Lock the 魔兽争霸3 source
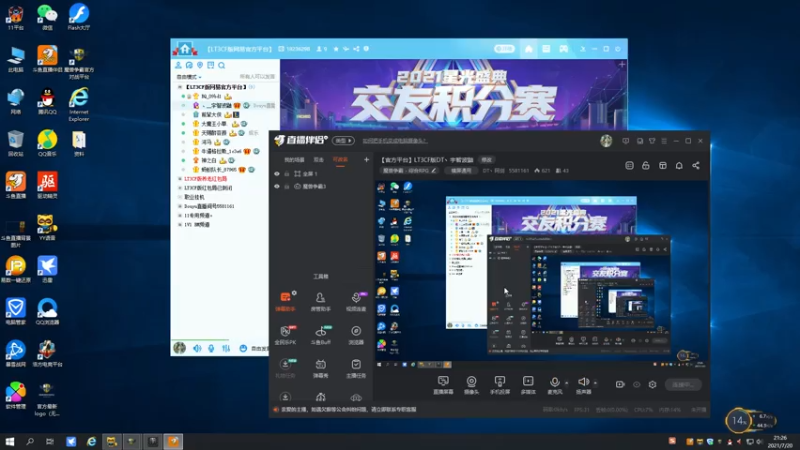The image size is (800, 450). pos(287,186)
